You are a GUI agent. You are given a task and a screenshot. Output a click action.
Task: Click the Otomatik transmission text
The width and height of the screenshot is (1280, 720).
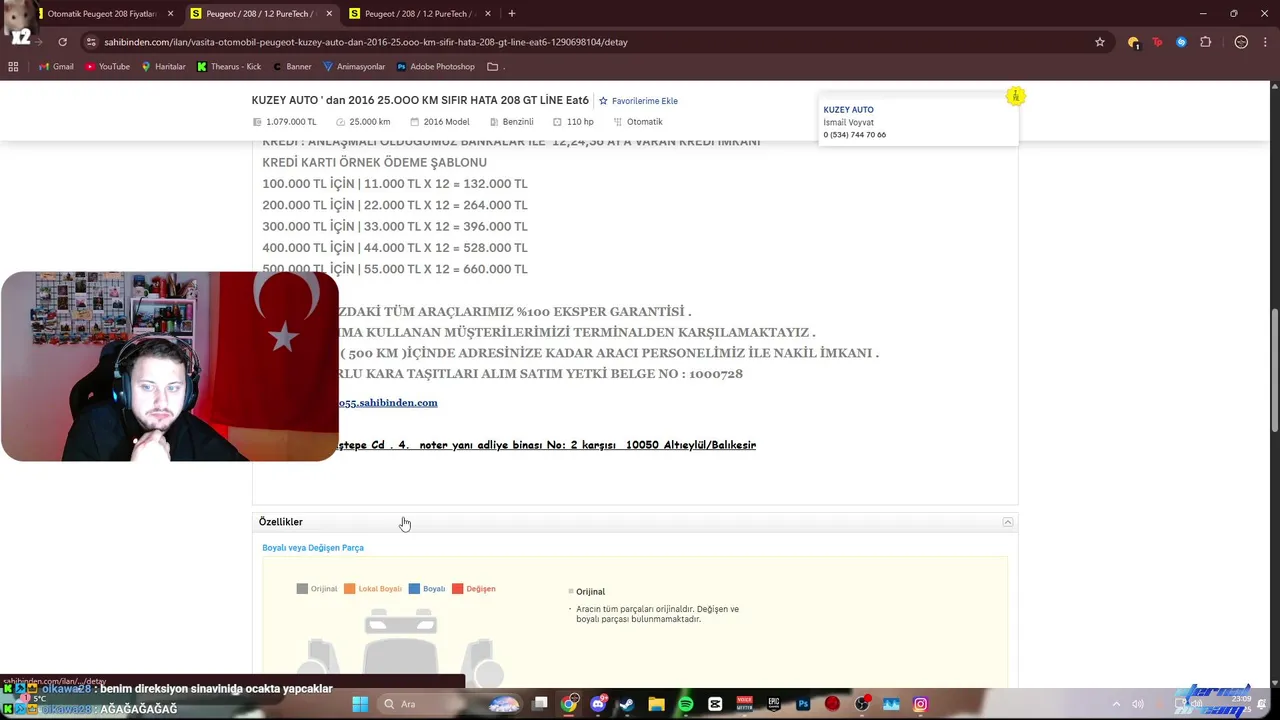pos(645,122)
